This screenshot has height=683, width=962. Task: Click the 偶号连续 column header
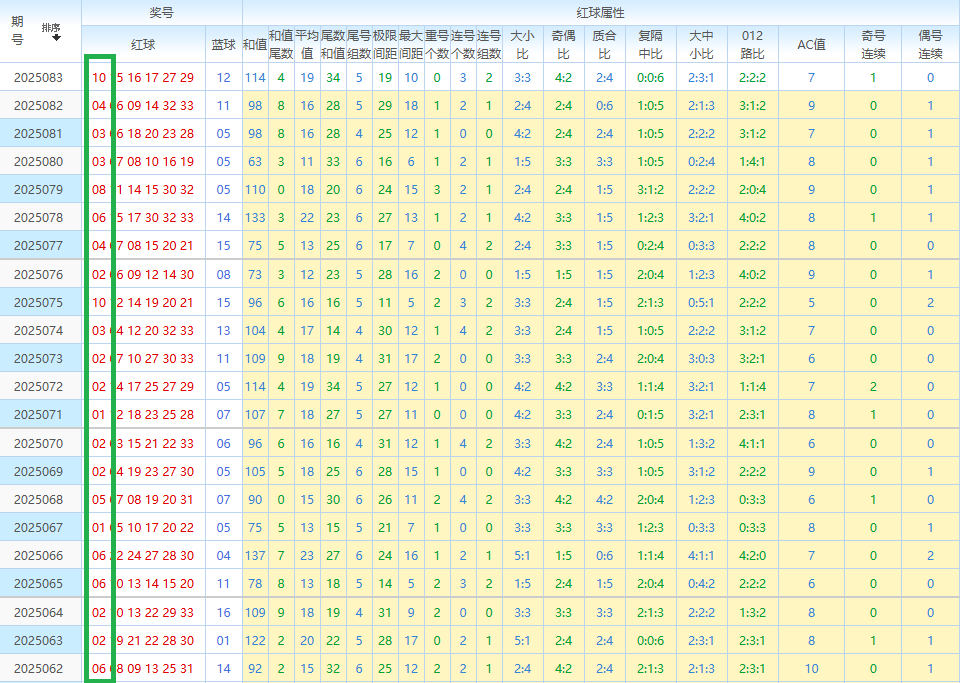(930, 45)
